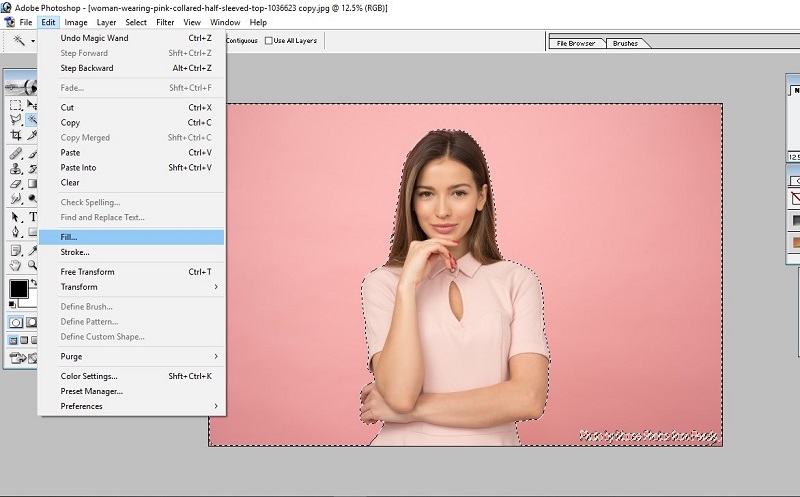Image resolution: width=800 pixels, height=497 pixels.
Task: Open the Help menu
Action: coord(258,22)
